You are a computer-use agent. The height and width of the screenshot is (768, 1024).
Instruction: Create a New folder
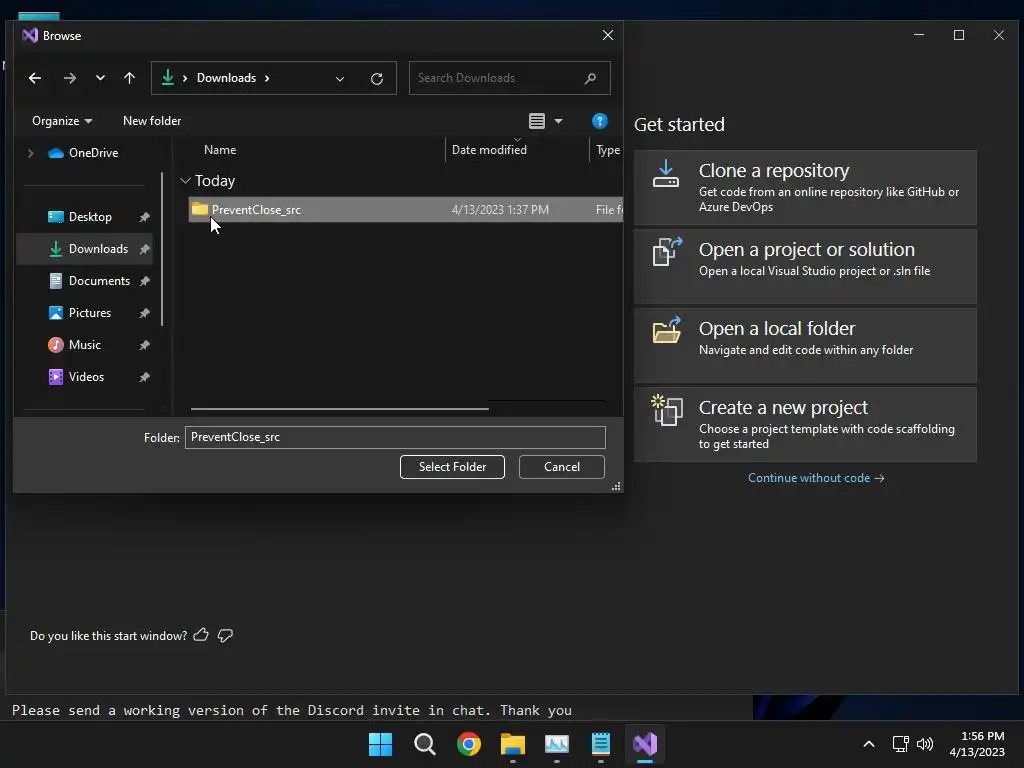tap(152, 121)
